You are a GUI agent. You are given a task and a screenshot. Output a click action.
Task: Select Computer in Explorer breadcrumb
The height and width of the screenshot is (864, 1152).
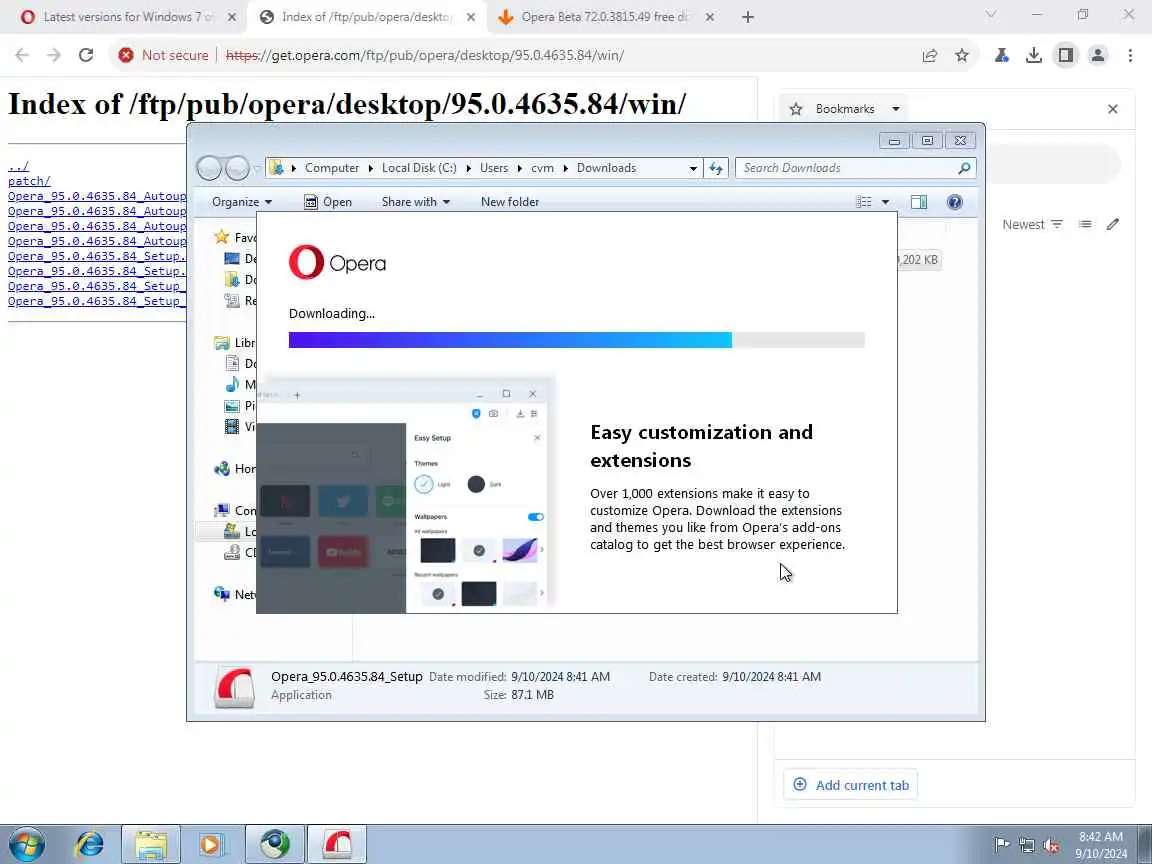tap(331, 168)
